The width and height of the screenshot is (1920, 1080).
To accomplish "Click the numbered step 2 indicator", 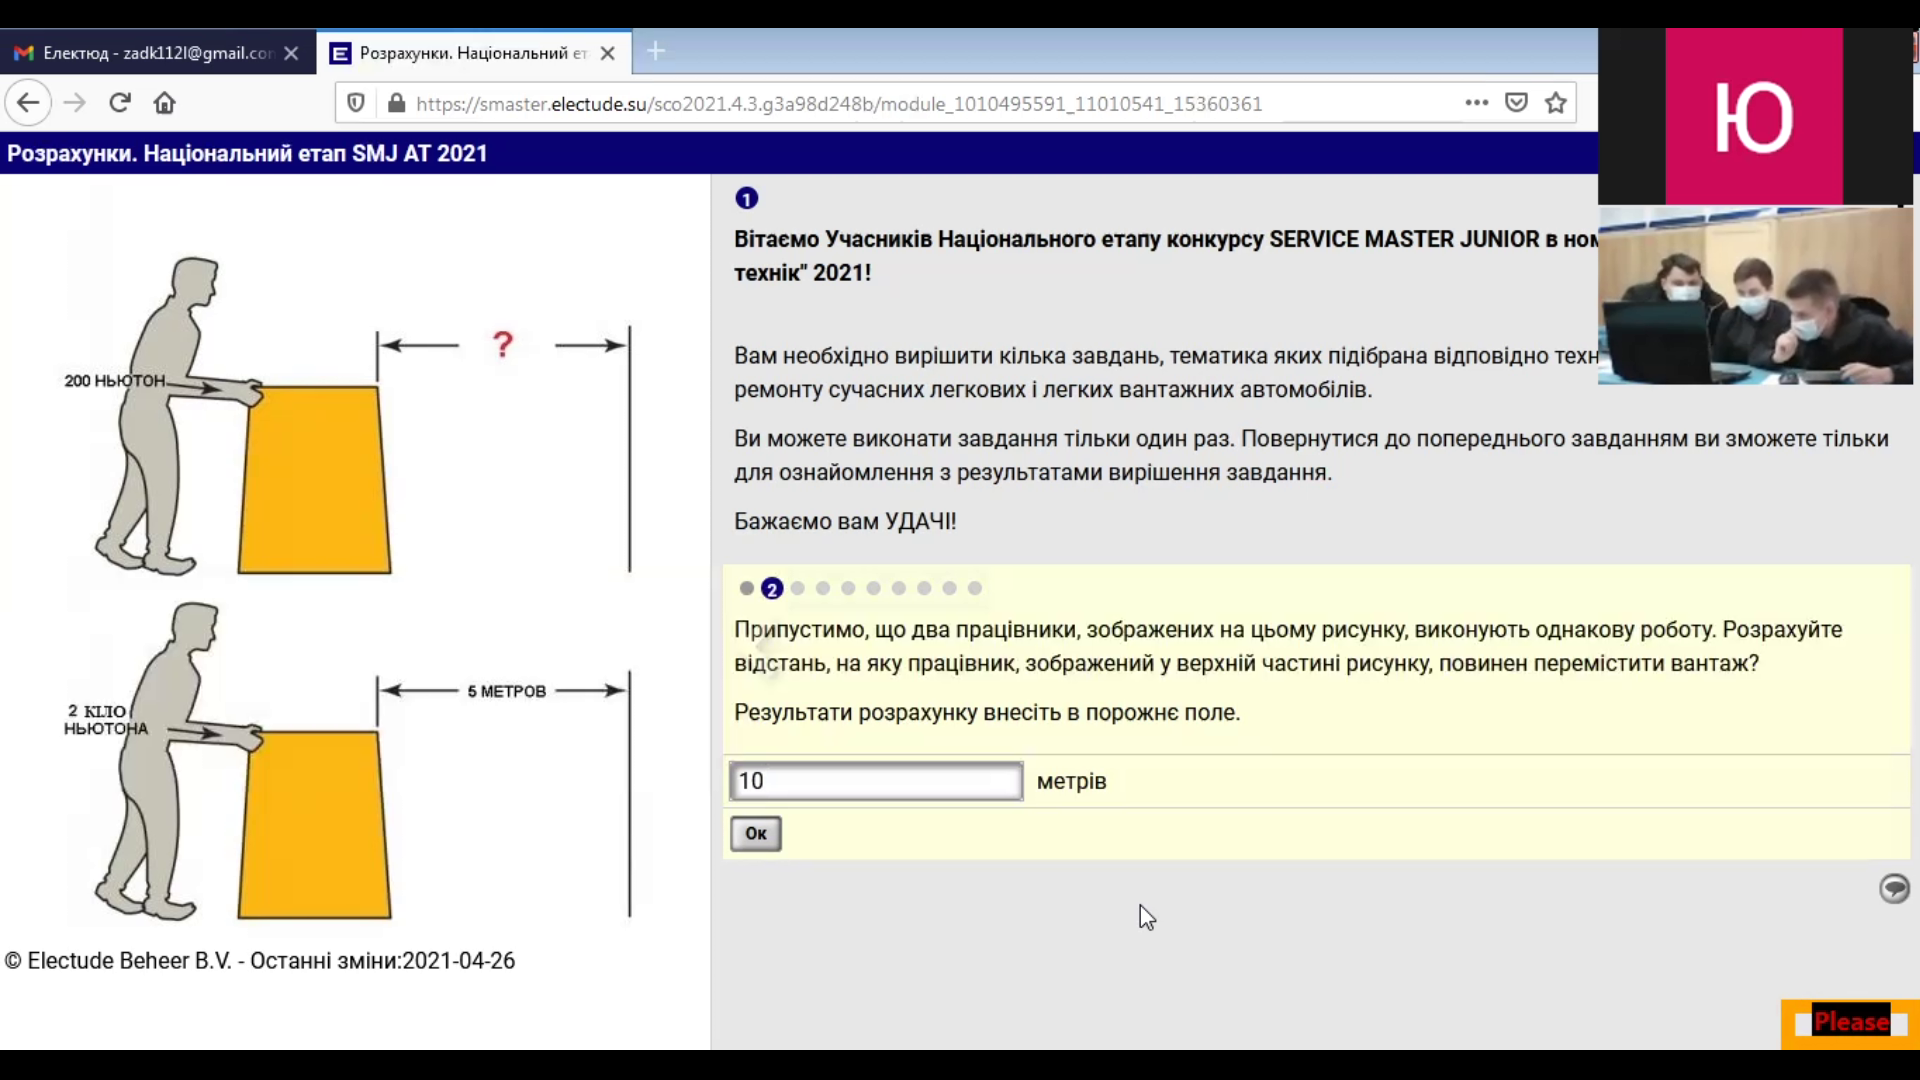I will 771,588.
